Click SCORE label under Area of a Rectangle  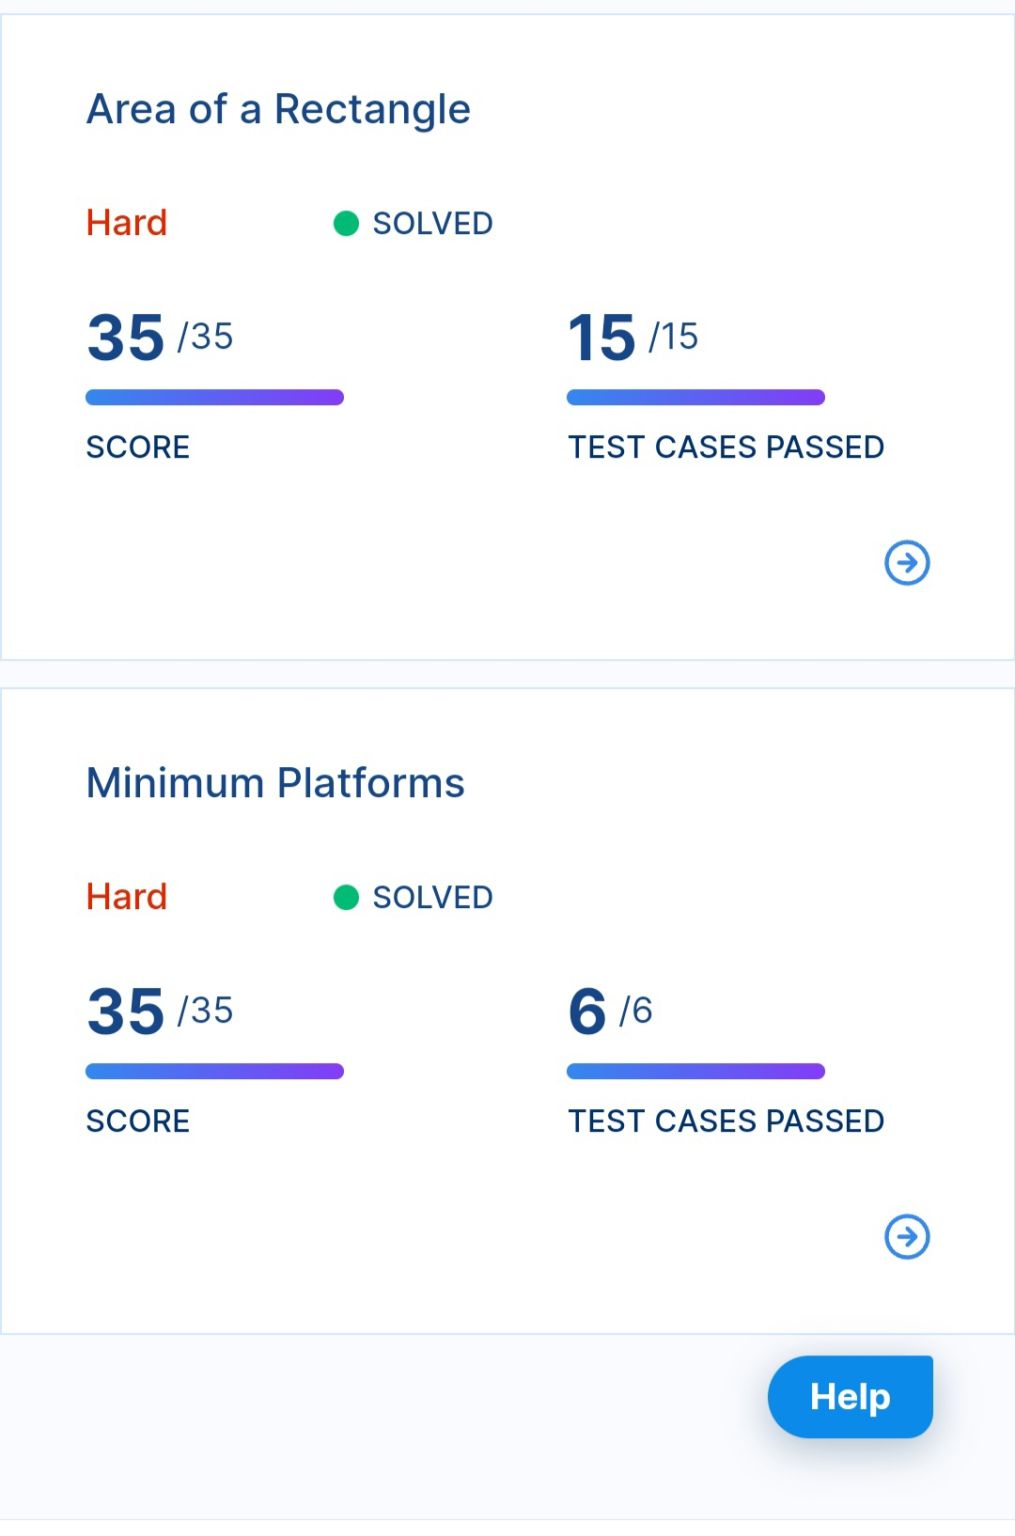138,447
